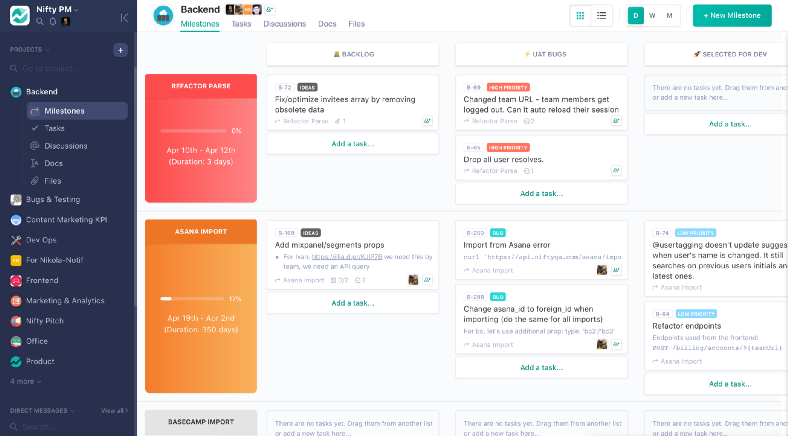Open the Tasks tab in header
The width and height of the screenshot is (788, 436).
click(x=241, y=24)
